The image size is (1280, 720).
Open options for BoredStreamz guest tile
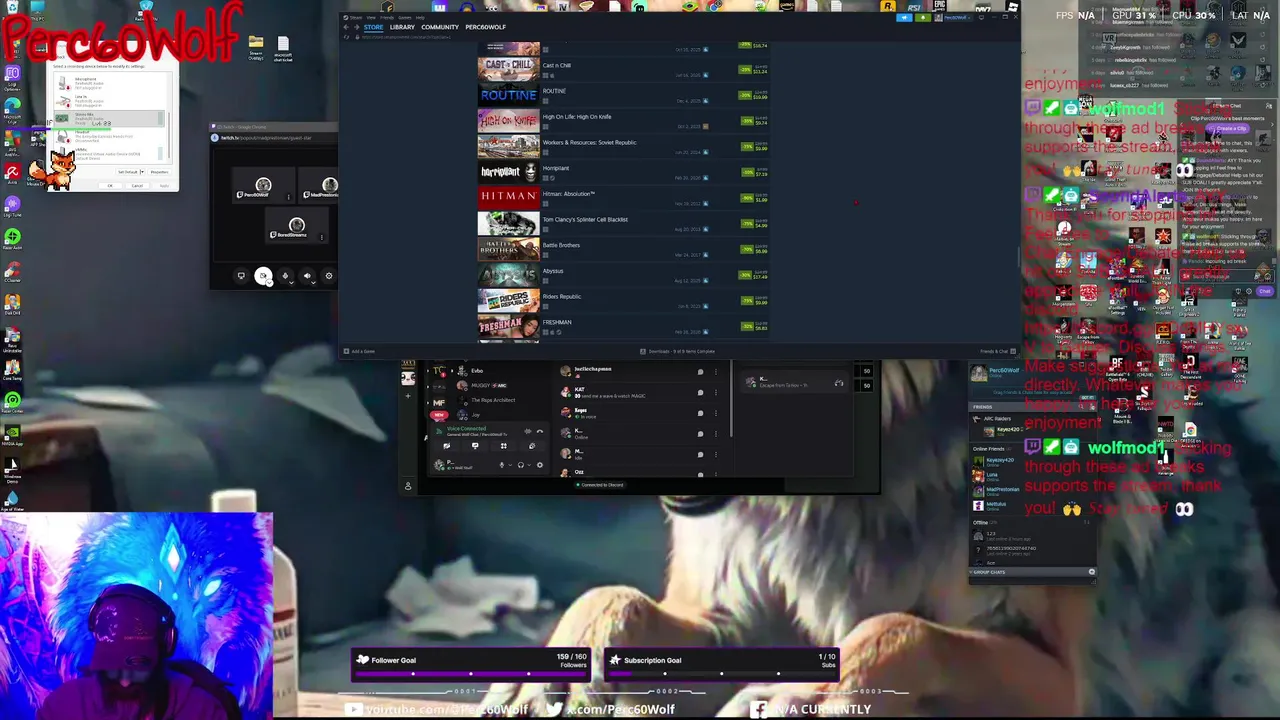click(x=322, y=237)
